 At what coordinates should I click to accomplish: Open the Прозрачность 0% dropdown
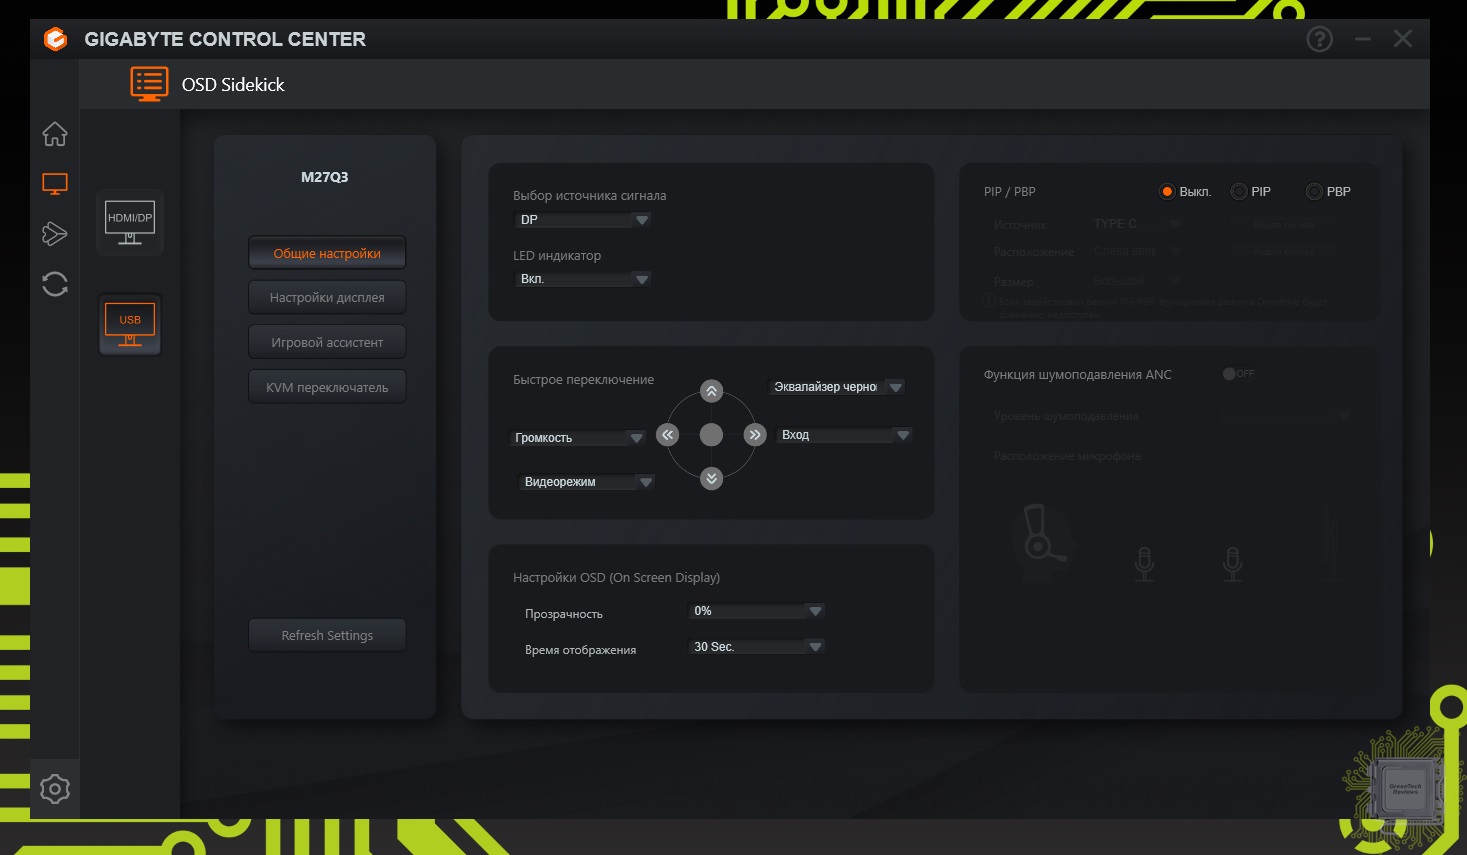(x=756, y=611)
